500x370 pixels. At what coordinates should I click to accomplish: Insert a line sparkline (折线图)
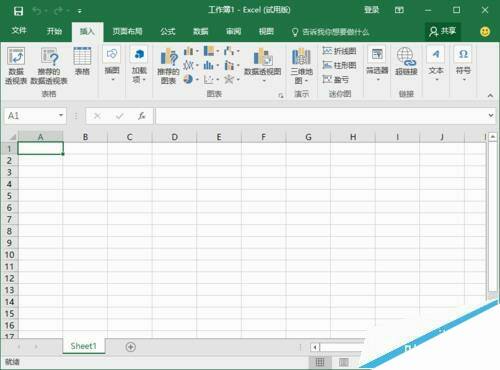tap(339, 51)
